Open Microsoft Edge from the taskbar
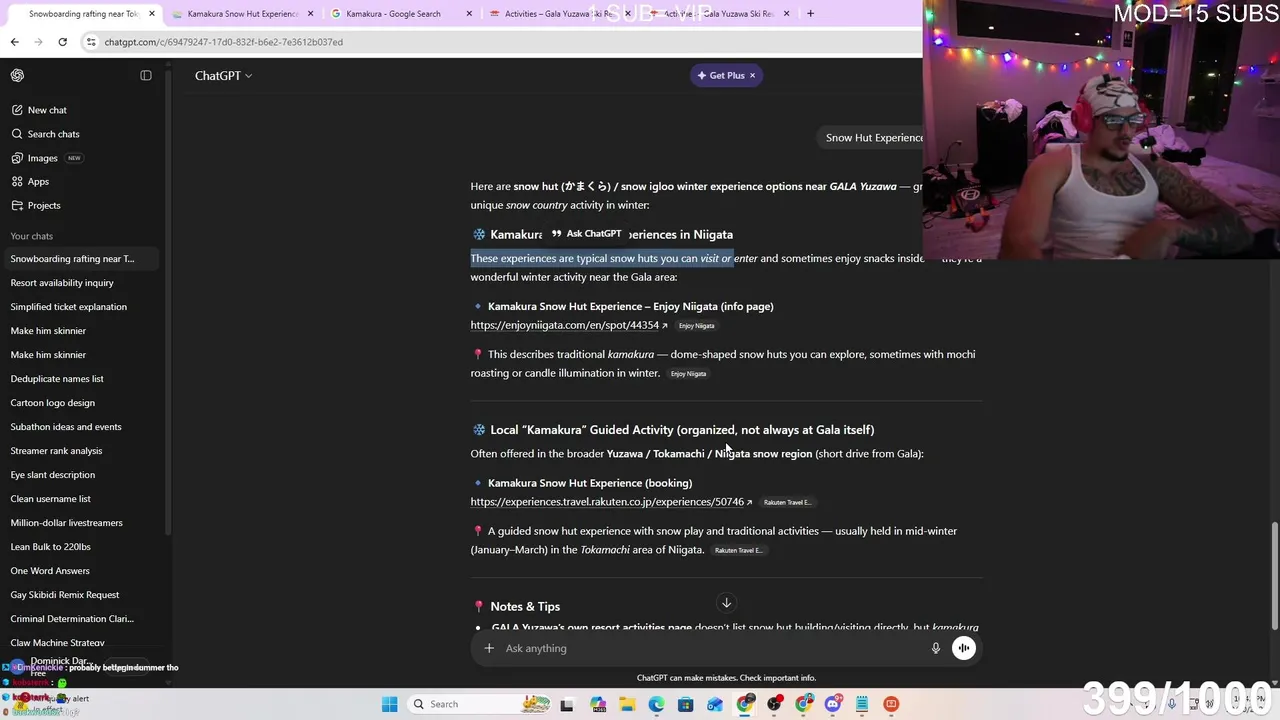This screenshot has width=1280, height=720. 656,704
